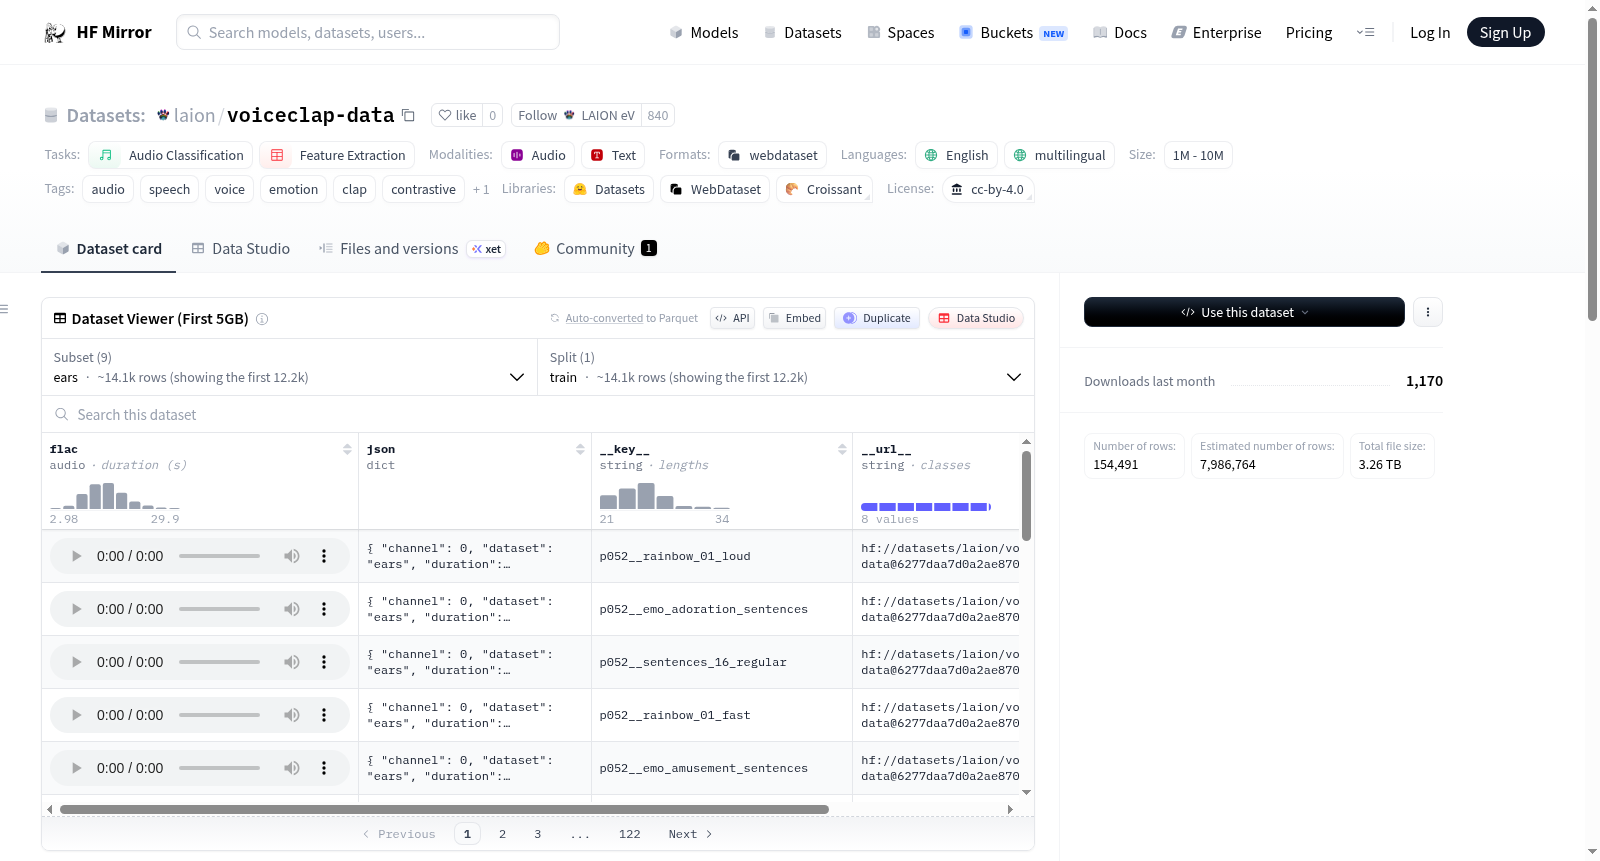Filter by Audio Classification task tag
Screen dimensions: 1600x861
click(x=171, y=155)
